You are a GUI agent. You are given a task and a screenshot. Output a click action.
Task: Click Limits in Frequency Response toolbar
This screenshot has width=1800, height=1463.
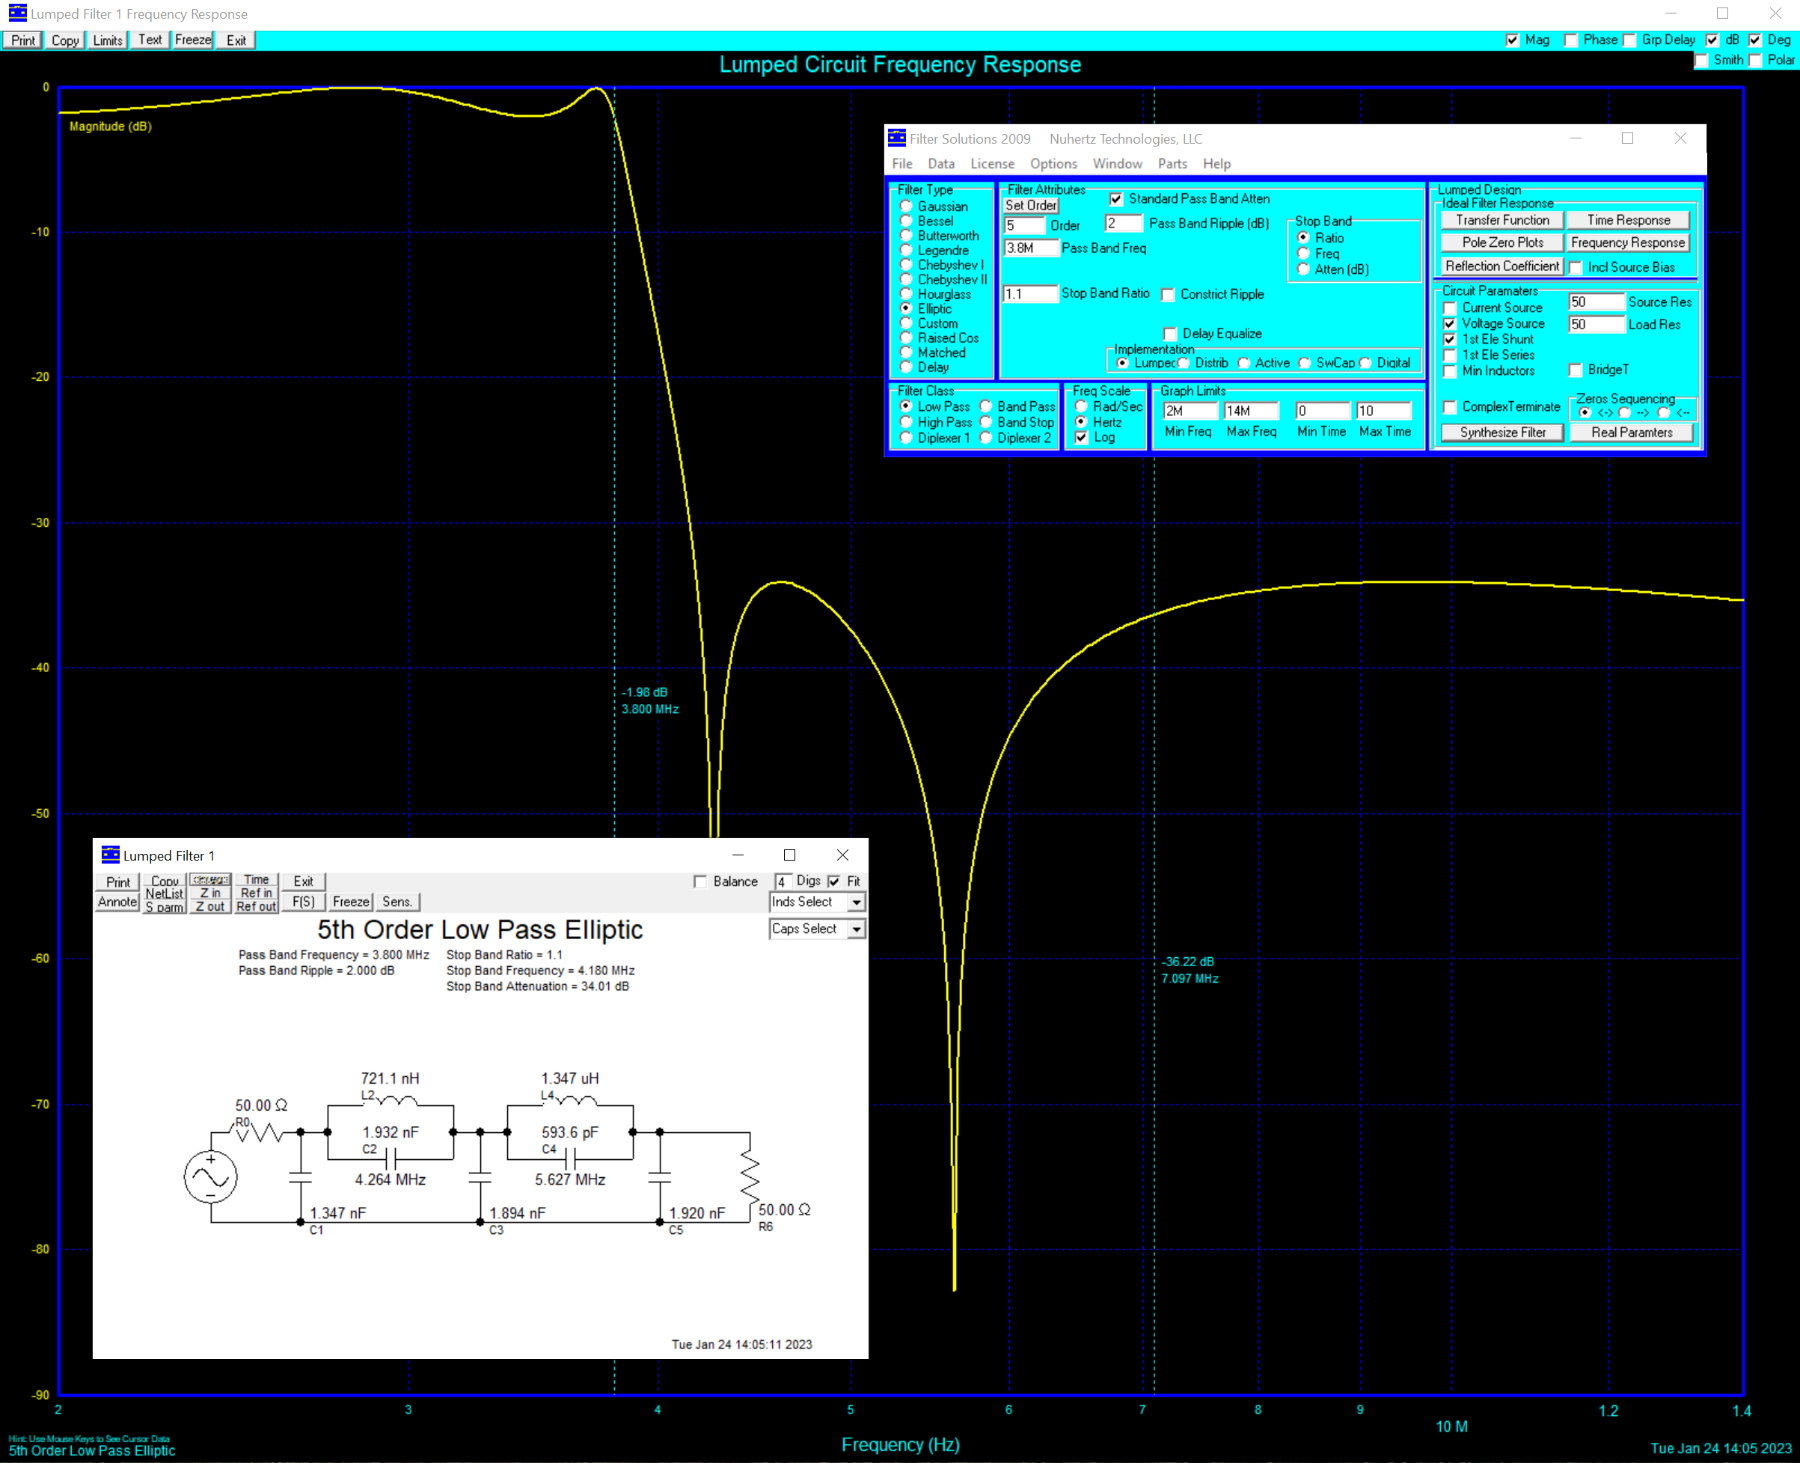[108, 41]
